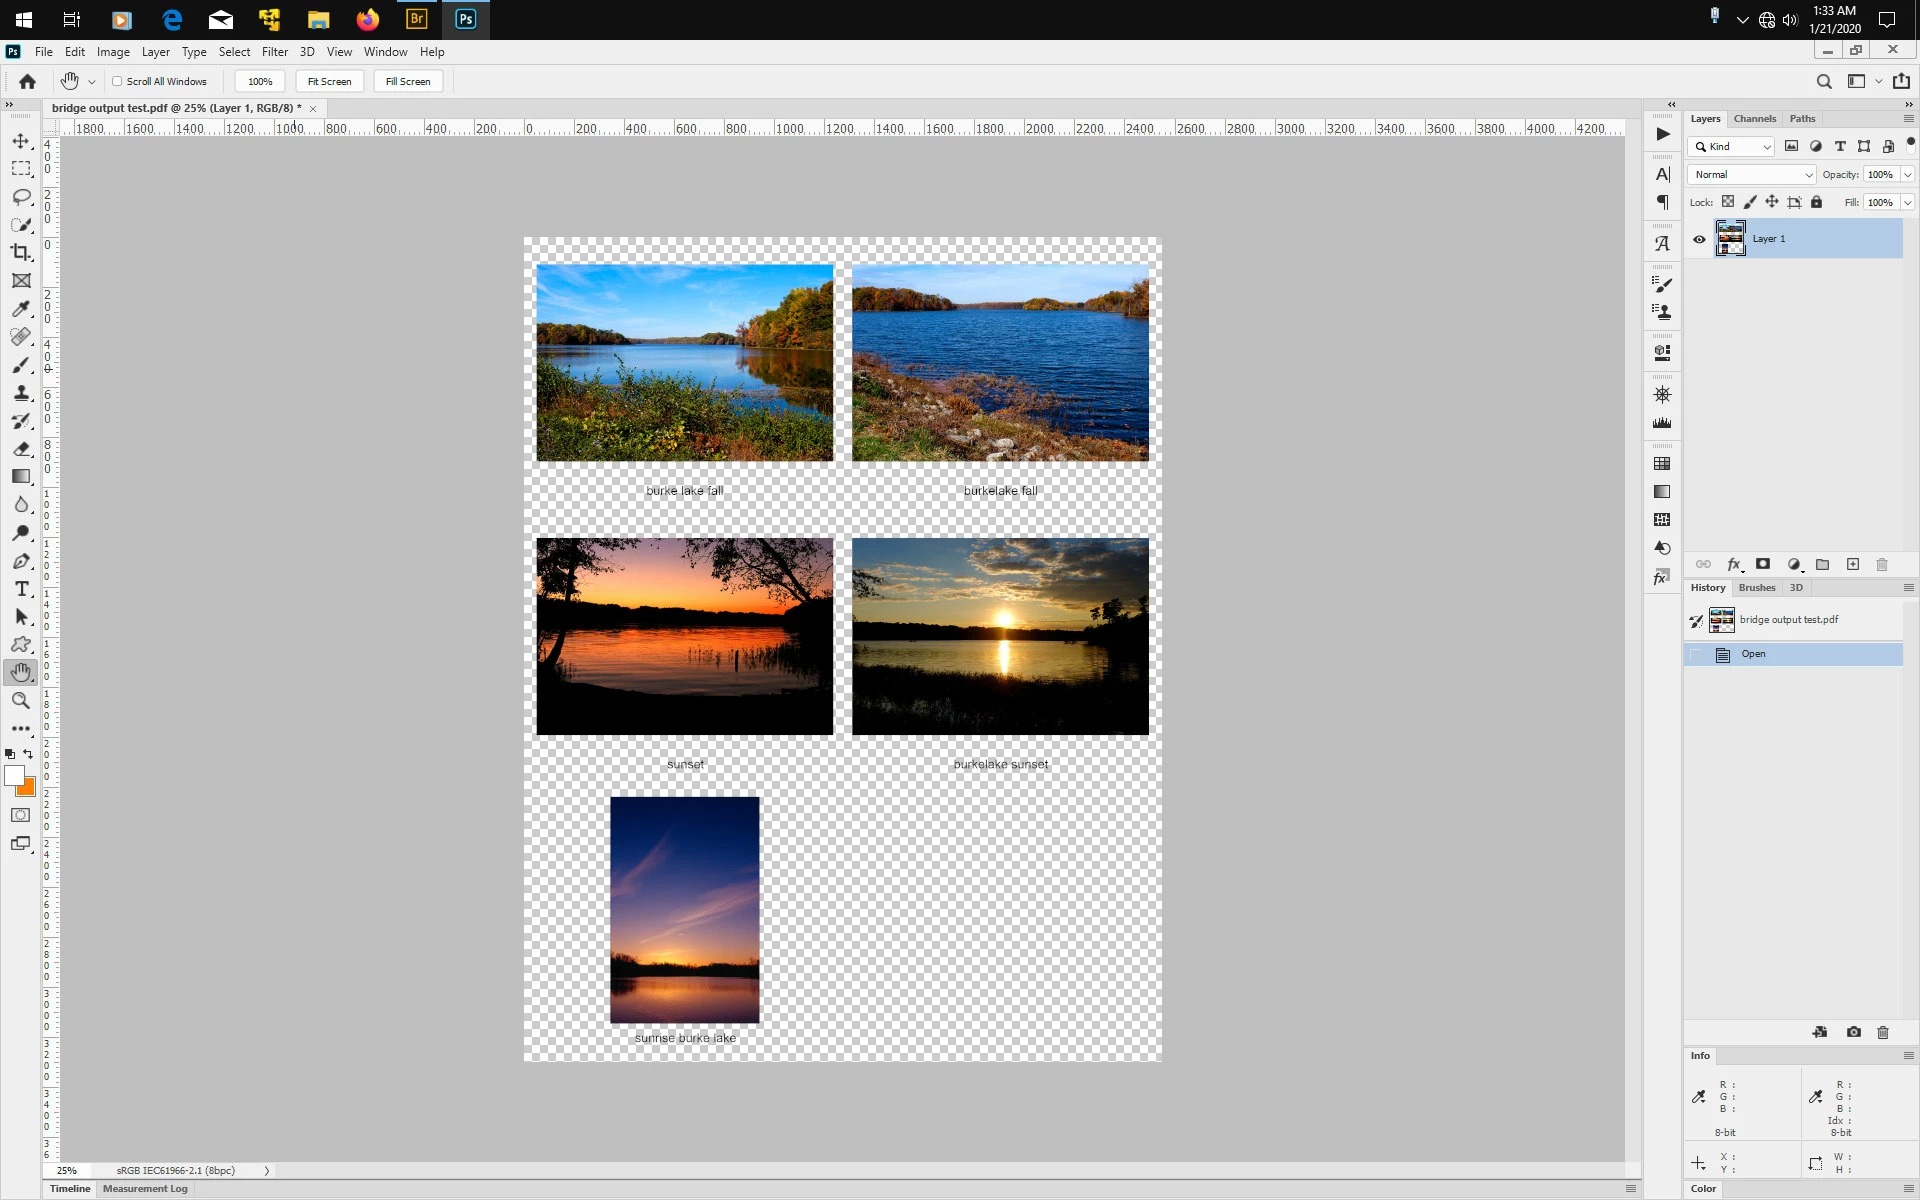1920x1200 pixels.
Task: Select the Eraser tool
Action: [x=21, y=449]
